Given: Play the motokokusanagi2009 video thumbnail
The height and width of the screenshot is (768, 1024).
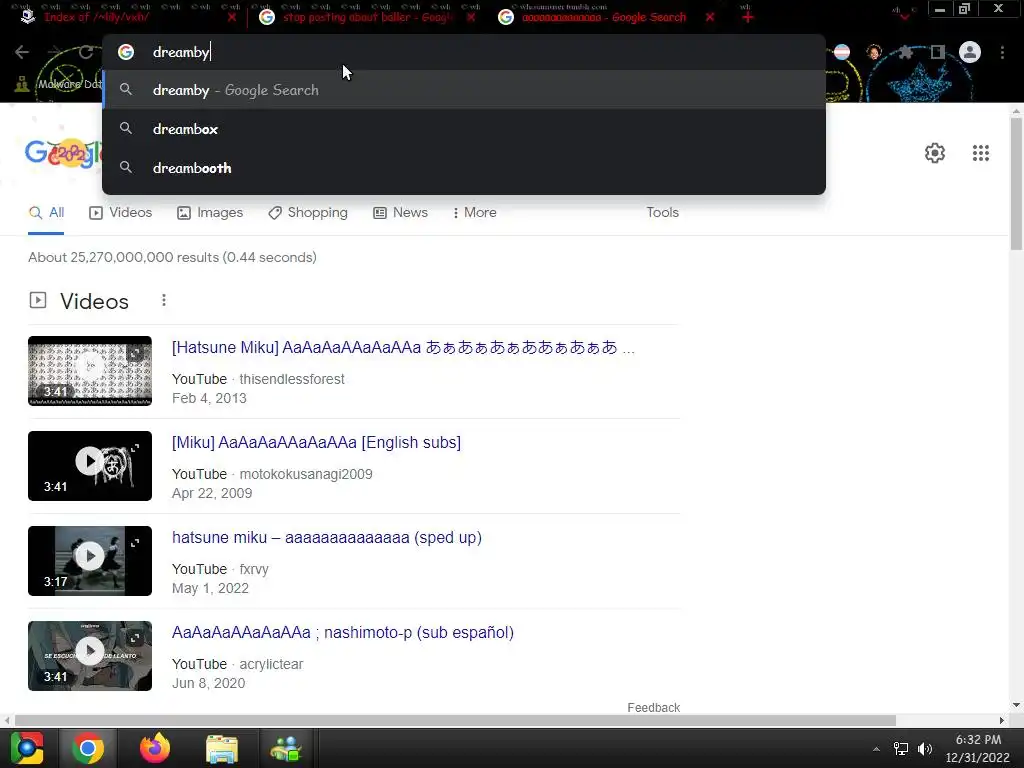Looking at the screenshot, I should 90,466.
